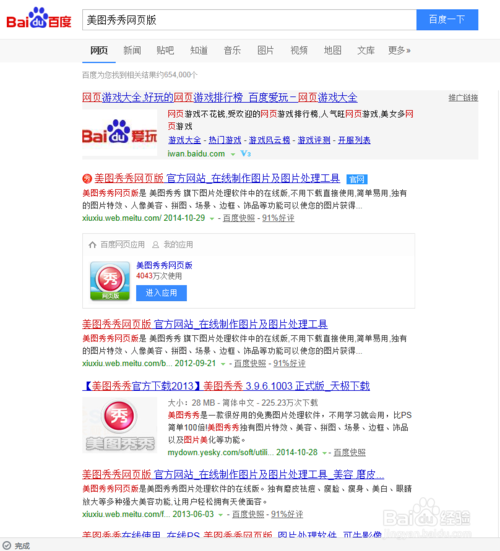Open the 开服列表 sublink
Screen dimensions: 500x551
pyautogui.click(x=354, y=140)
